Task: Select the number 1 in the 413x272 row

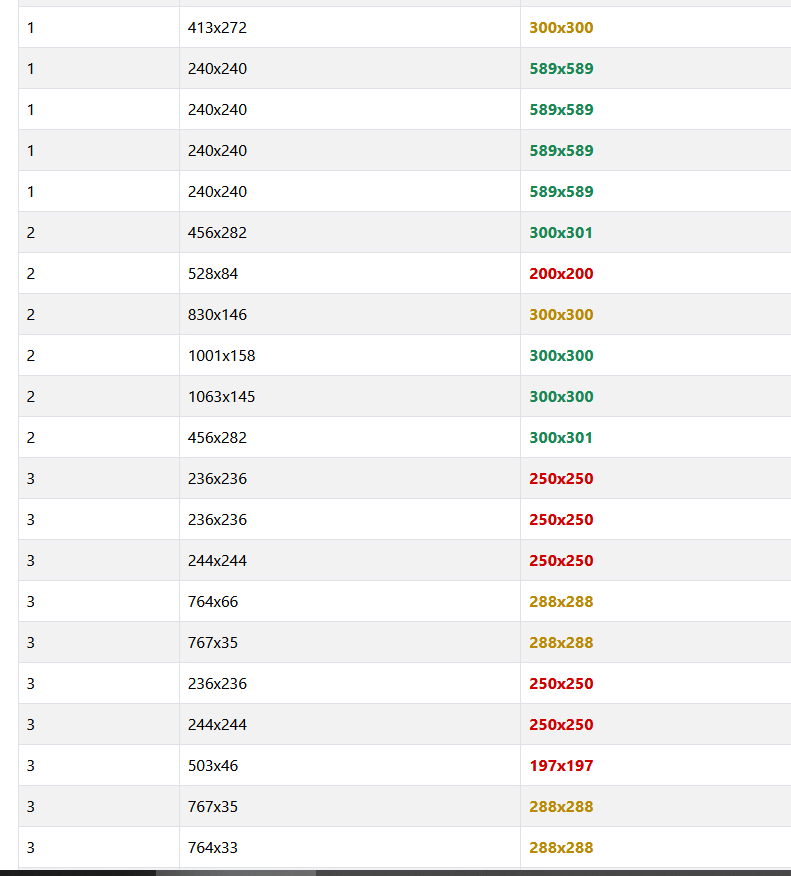Action: (x=31, y=28)
